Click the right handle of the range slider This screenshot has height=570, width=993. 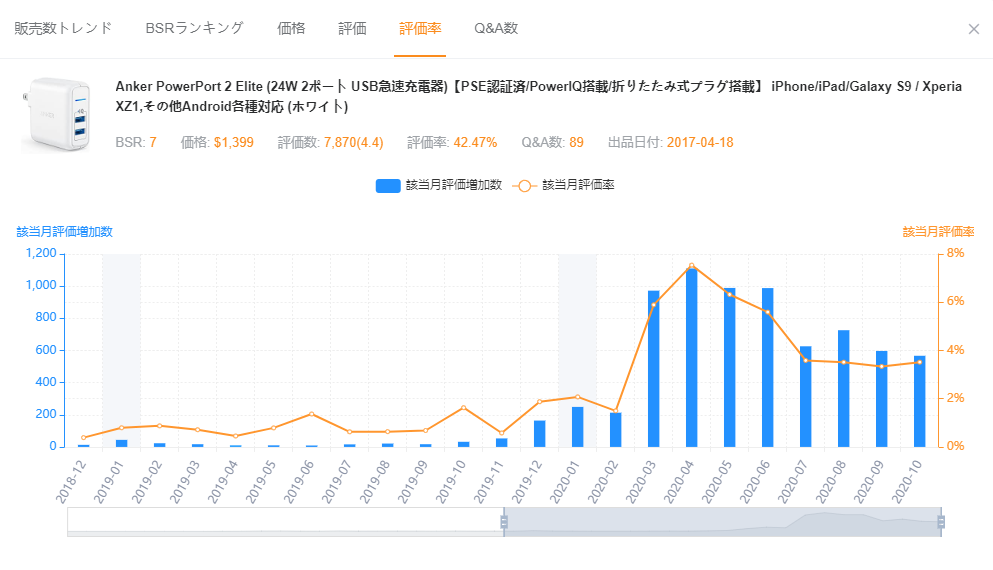941,522
